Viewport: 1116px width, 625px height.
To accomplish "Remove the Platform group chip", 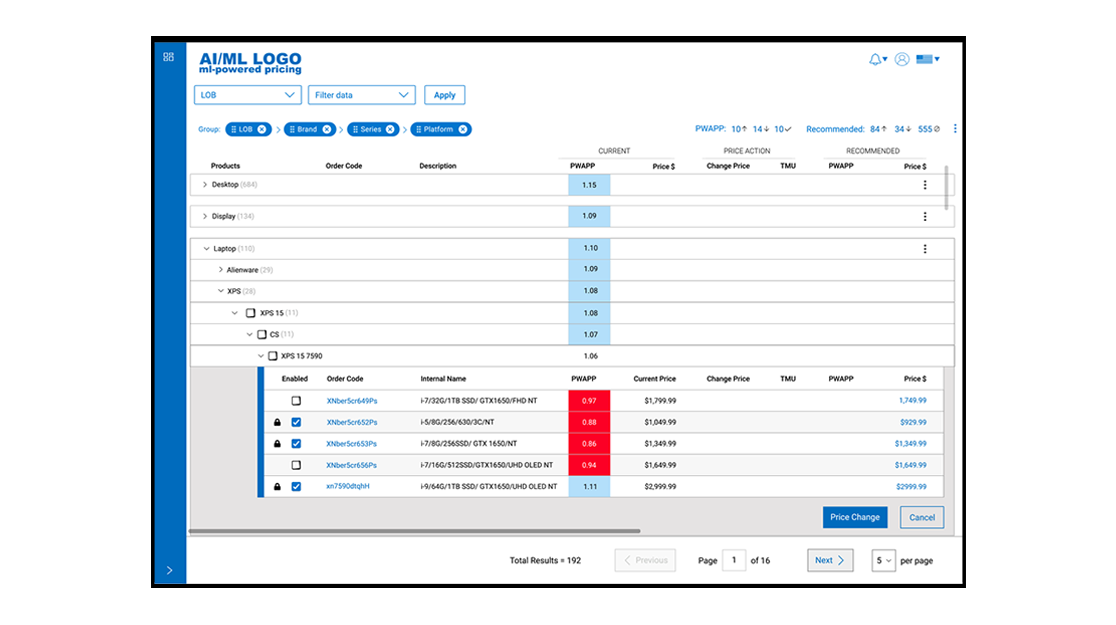I will tap(463, 130).
